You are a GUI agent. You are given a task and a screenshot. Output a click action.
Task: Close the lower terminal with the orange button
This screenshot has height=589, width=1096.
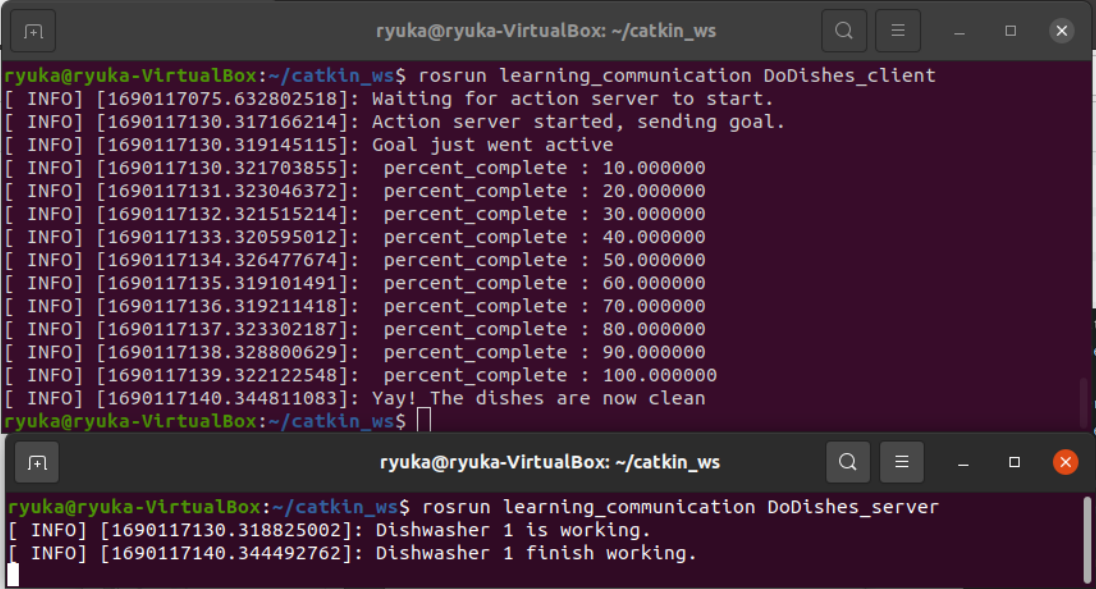1065,462
